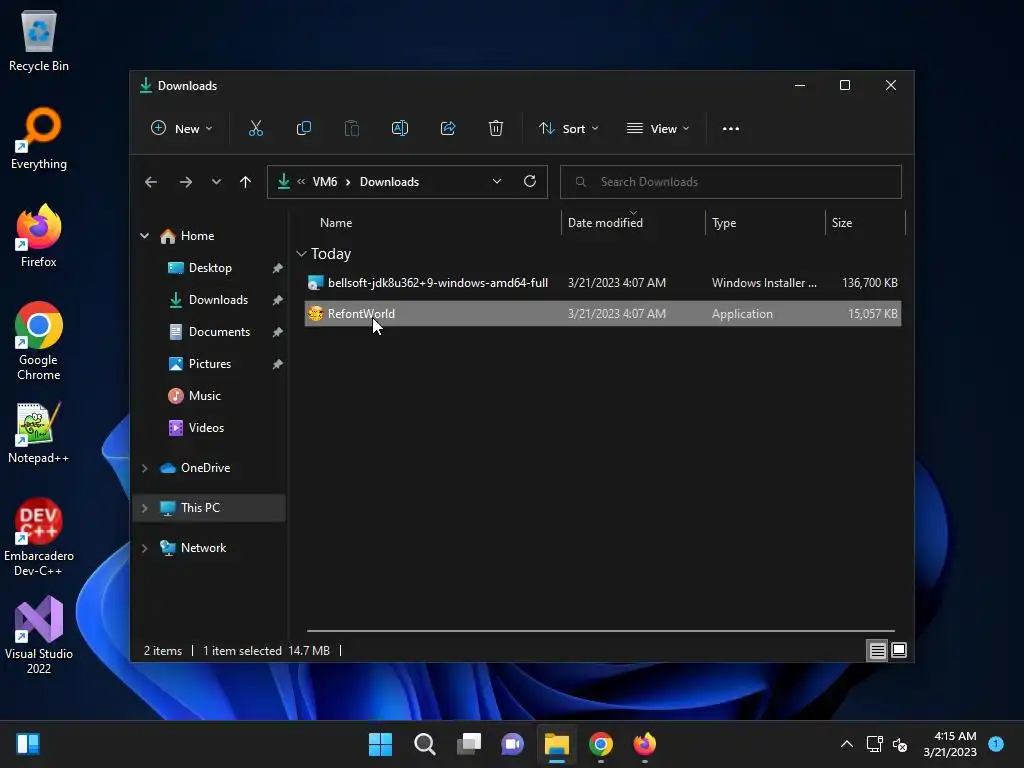The height and width of the screenshot is (768, 1024).
Task: Click the Cut scissors icon
Action: [256, 129]
